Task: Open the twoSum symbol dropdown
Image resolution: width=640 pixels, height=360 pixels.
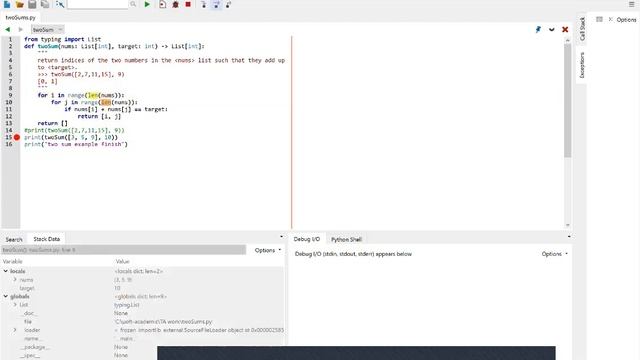Action: coord(47,29)
